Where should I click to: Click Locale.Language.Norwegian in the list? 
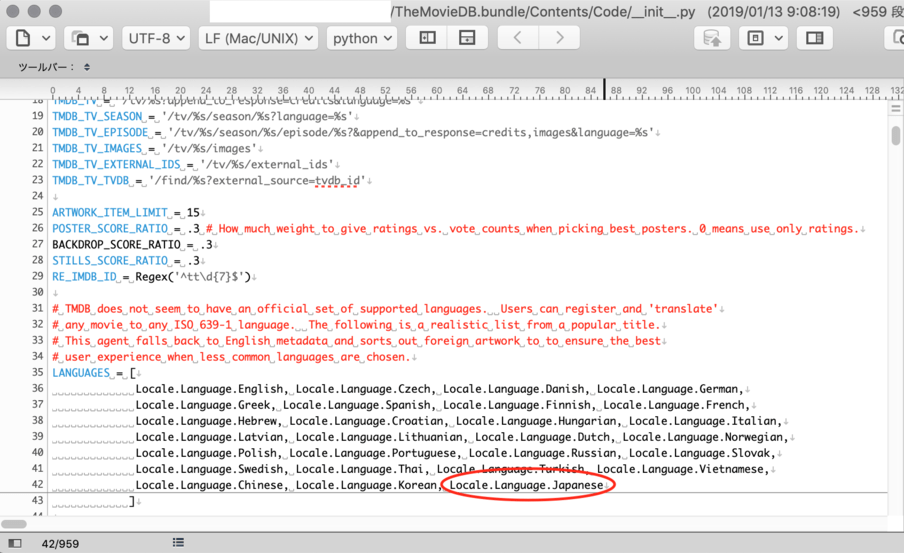click(703, 437)
